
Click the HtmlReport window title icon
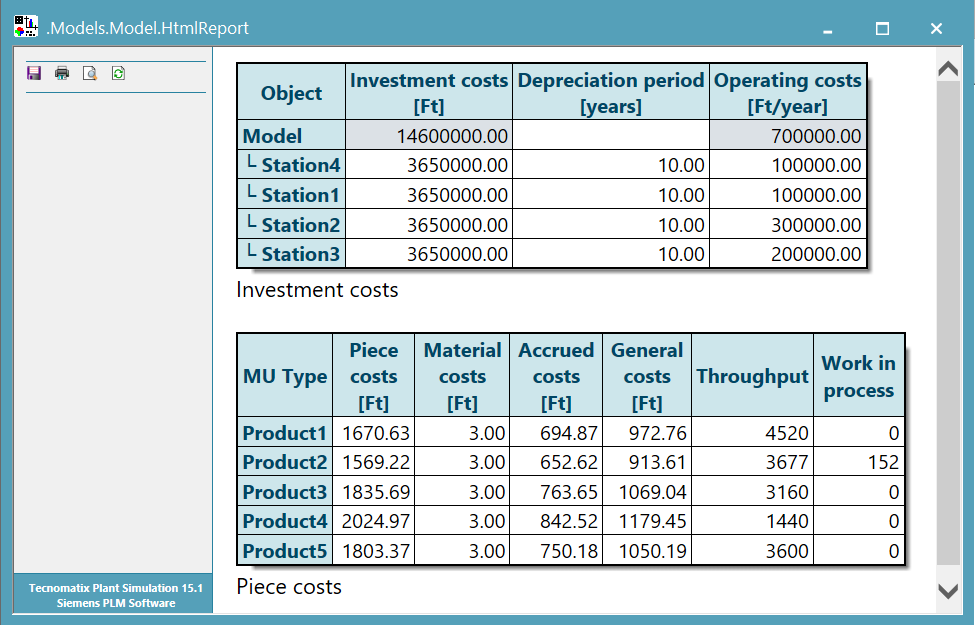coord(26,28)
